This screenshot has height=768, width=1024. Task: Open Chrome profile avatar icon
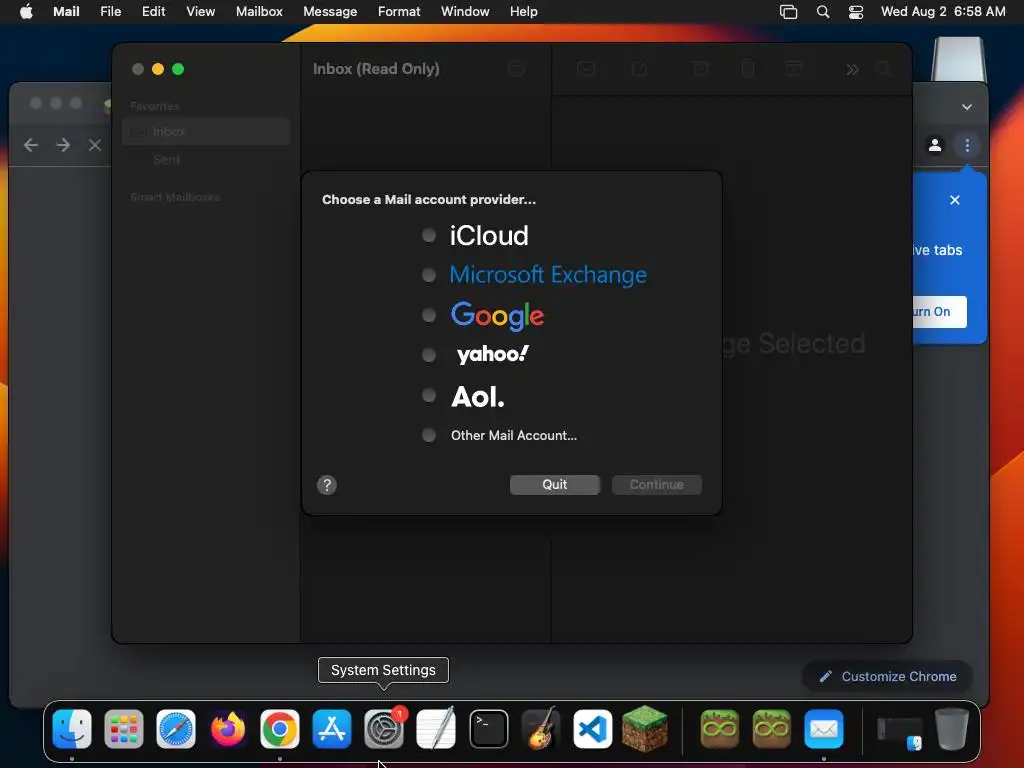[935, 145]
